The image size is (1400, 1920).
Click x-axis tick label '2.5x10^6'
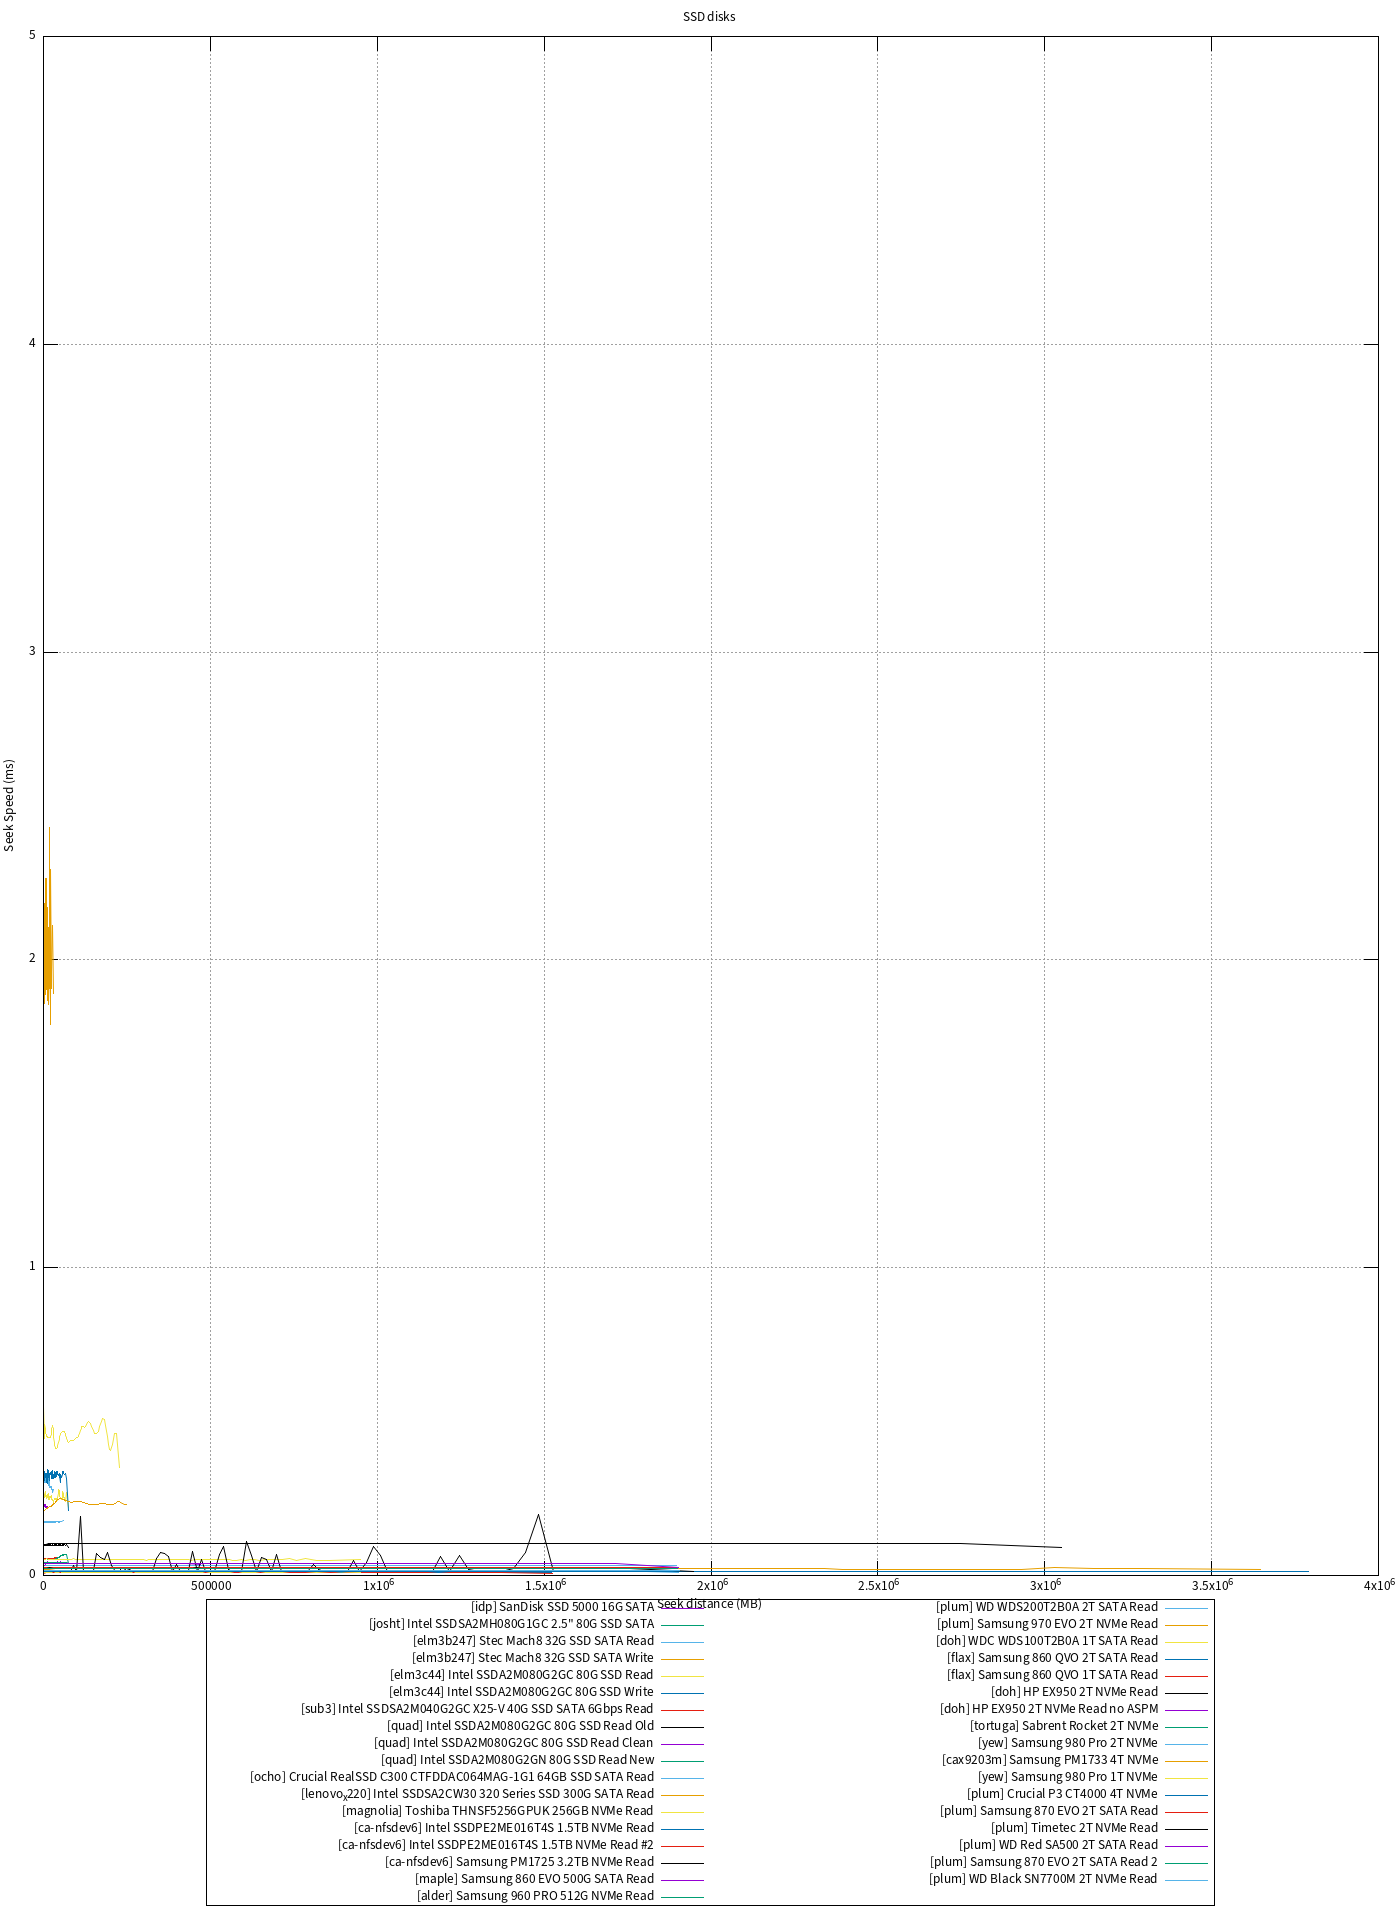click(878, 1584)
